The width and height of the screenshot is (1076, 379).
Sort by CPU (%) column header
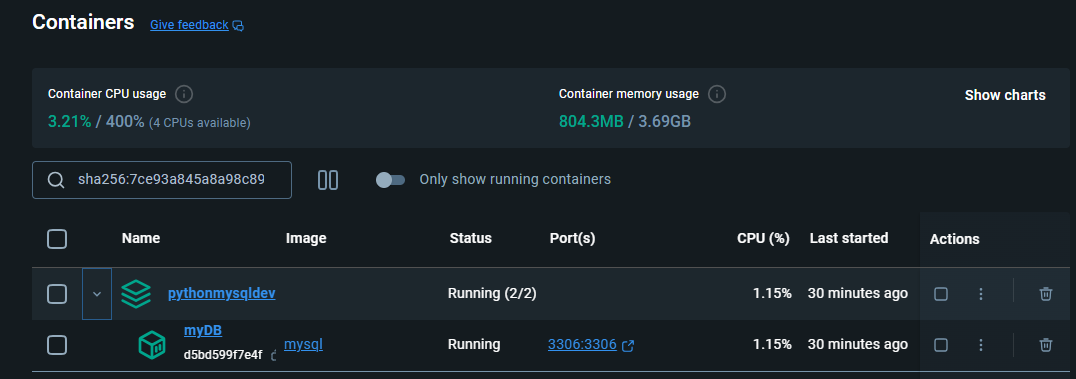tap(763, 239)
